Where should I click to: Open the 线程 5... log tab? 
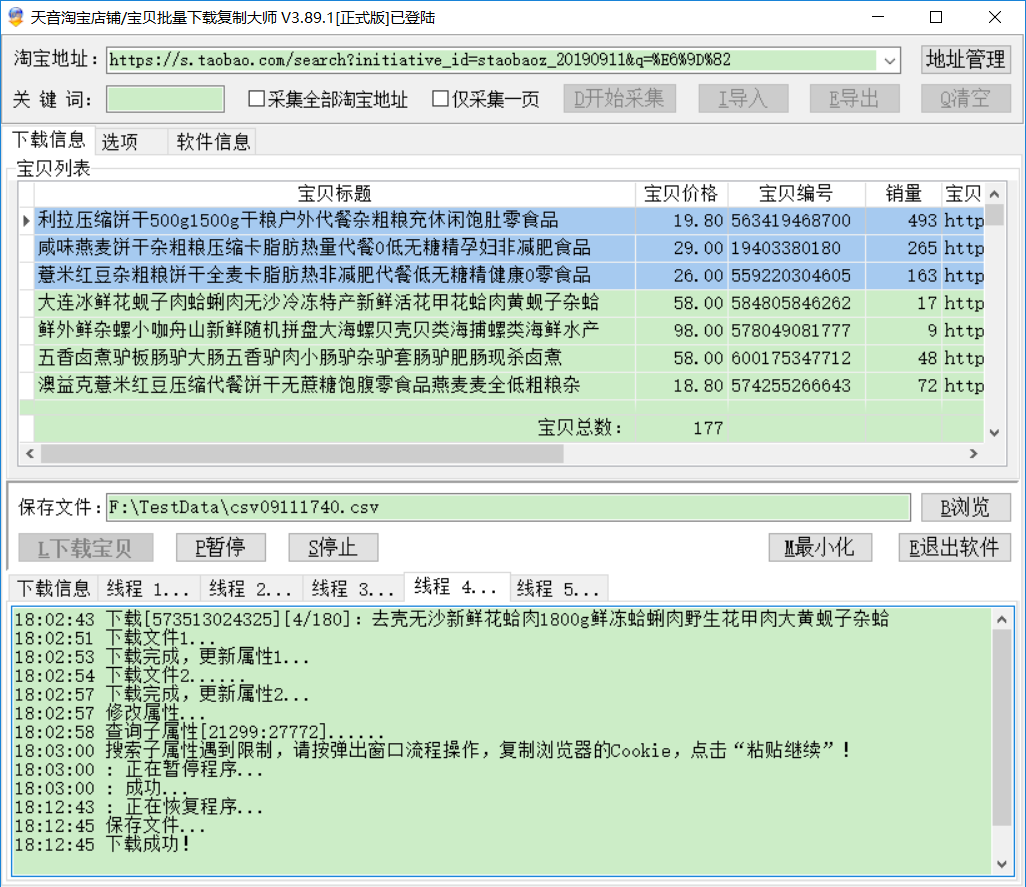coord(558,588)
